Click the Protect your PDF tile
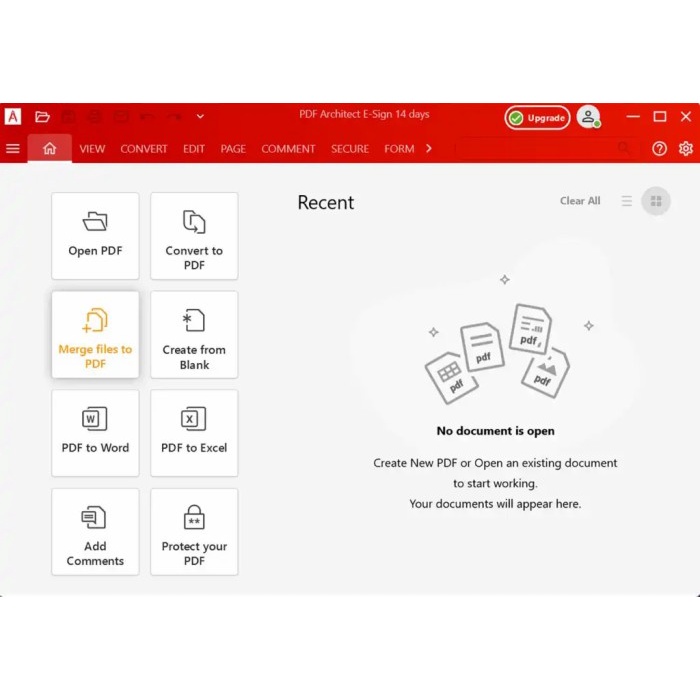Viewport: 700px width, 700px height. (194, 532)
